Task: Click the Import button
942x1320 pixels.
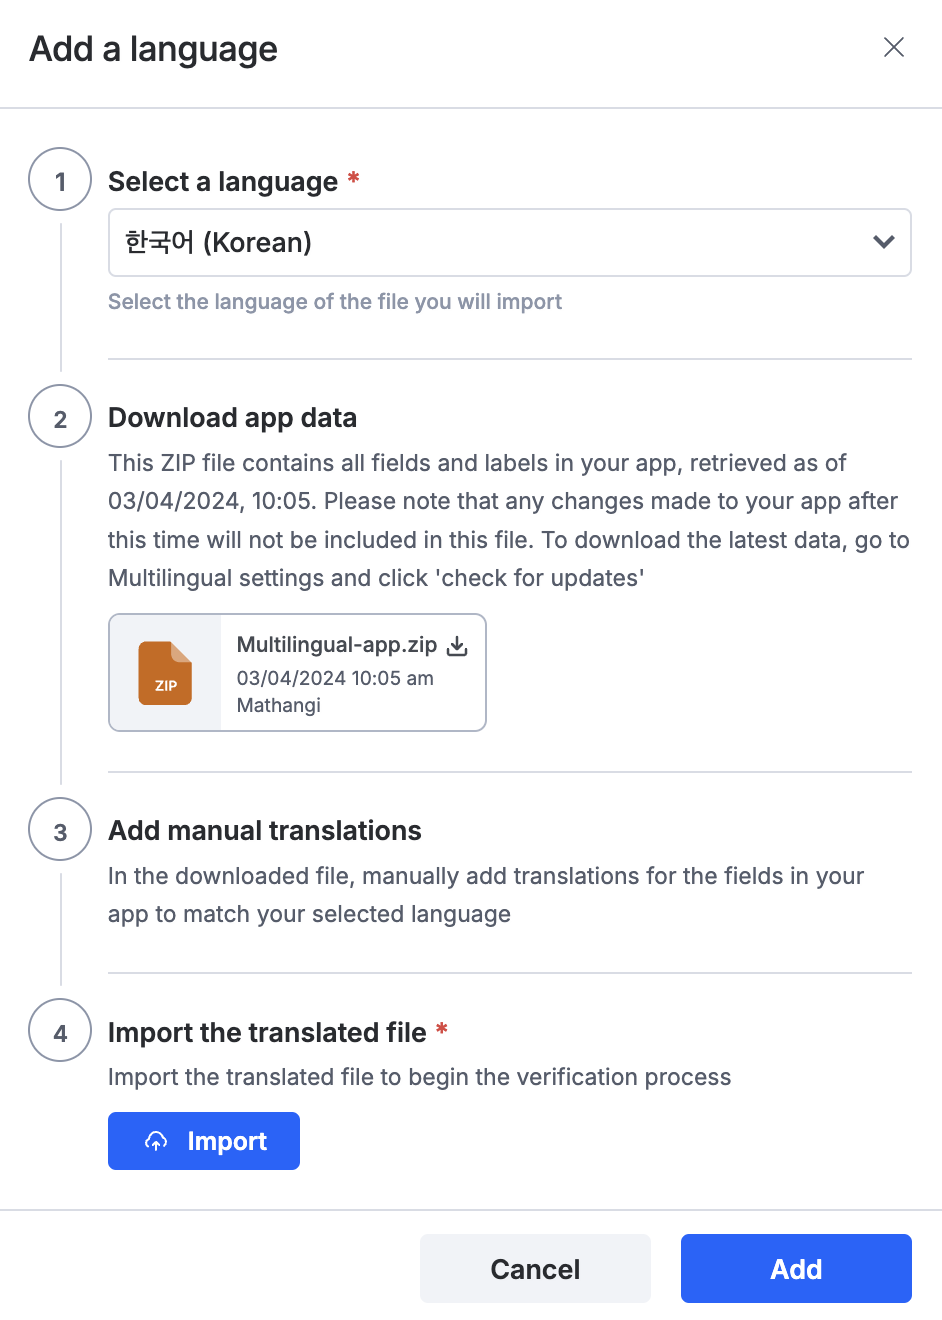Action: [204, 1141]
